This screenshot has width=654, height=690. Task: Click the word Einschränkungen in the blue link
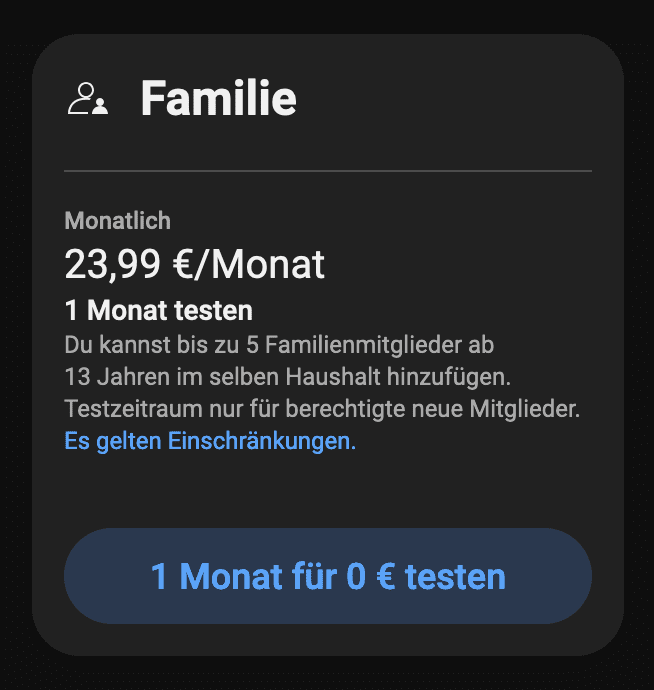262,441
